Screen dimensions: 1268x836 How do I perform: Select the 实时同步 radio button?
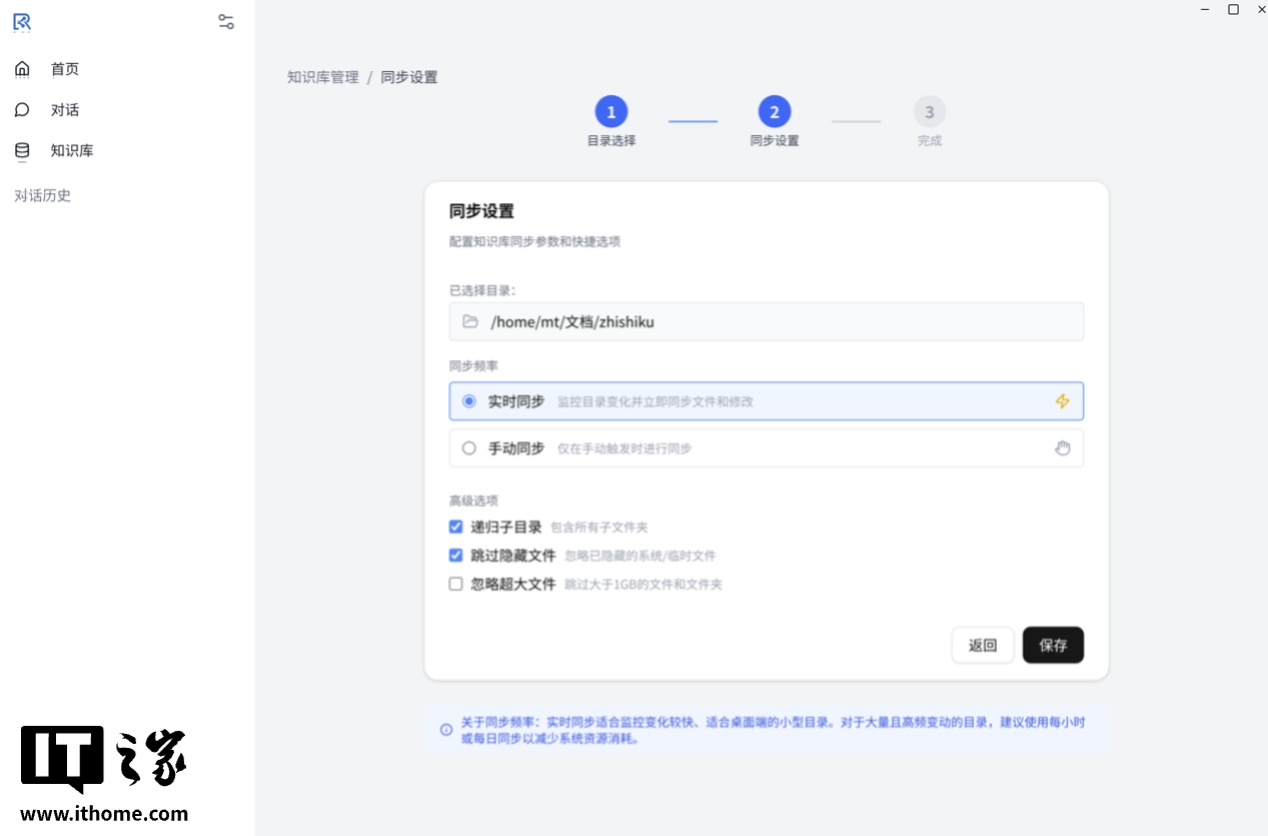(x=468, y=400)
